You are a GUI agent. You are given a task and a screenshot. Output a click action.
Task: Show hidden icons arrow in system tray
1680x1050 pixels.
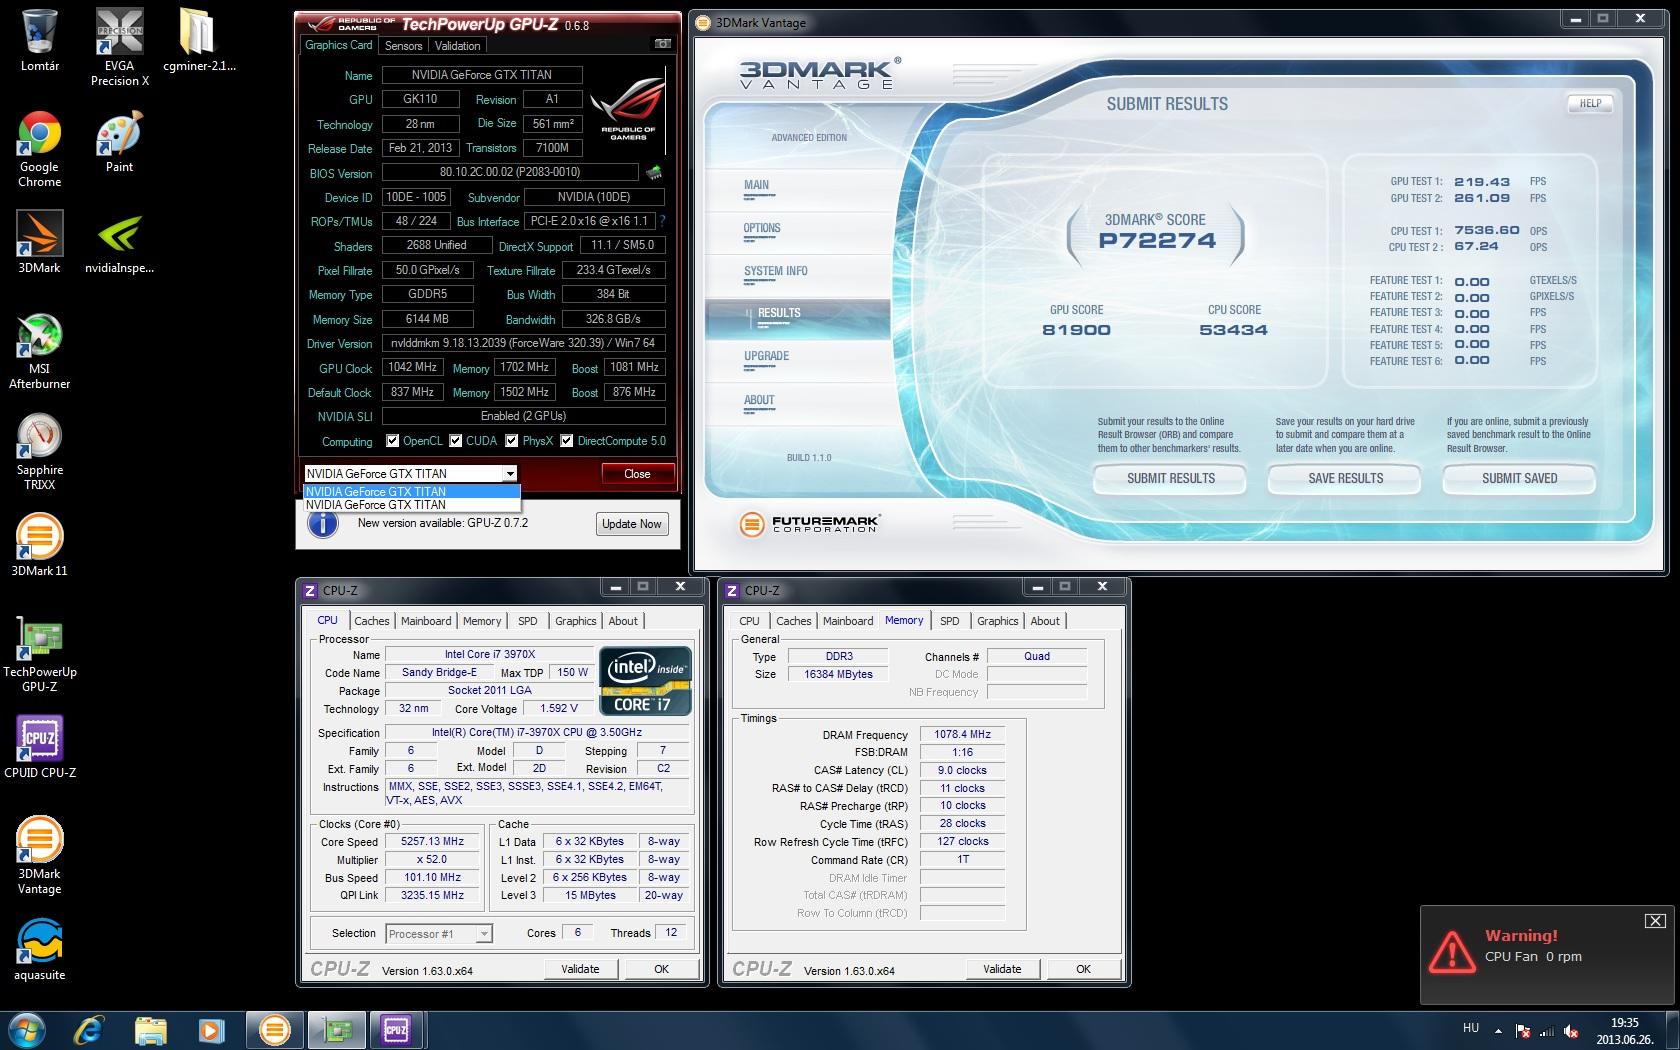coord(1498,1030)
